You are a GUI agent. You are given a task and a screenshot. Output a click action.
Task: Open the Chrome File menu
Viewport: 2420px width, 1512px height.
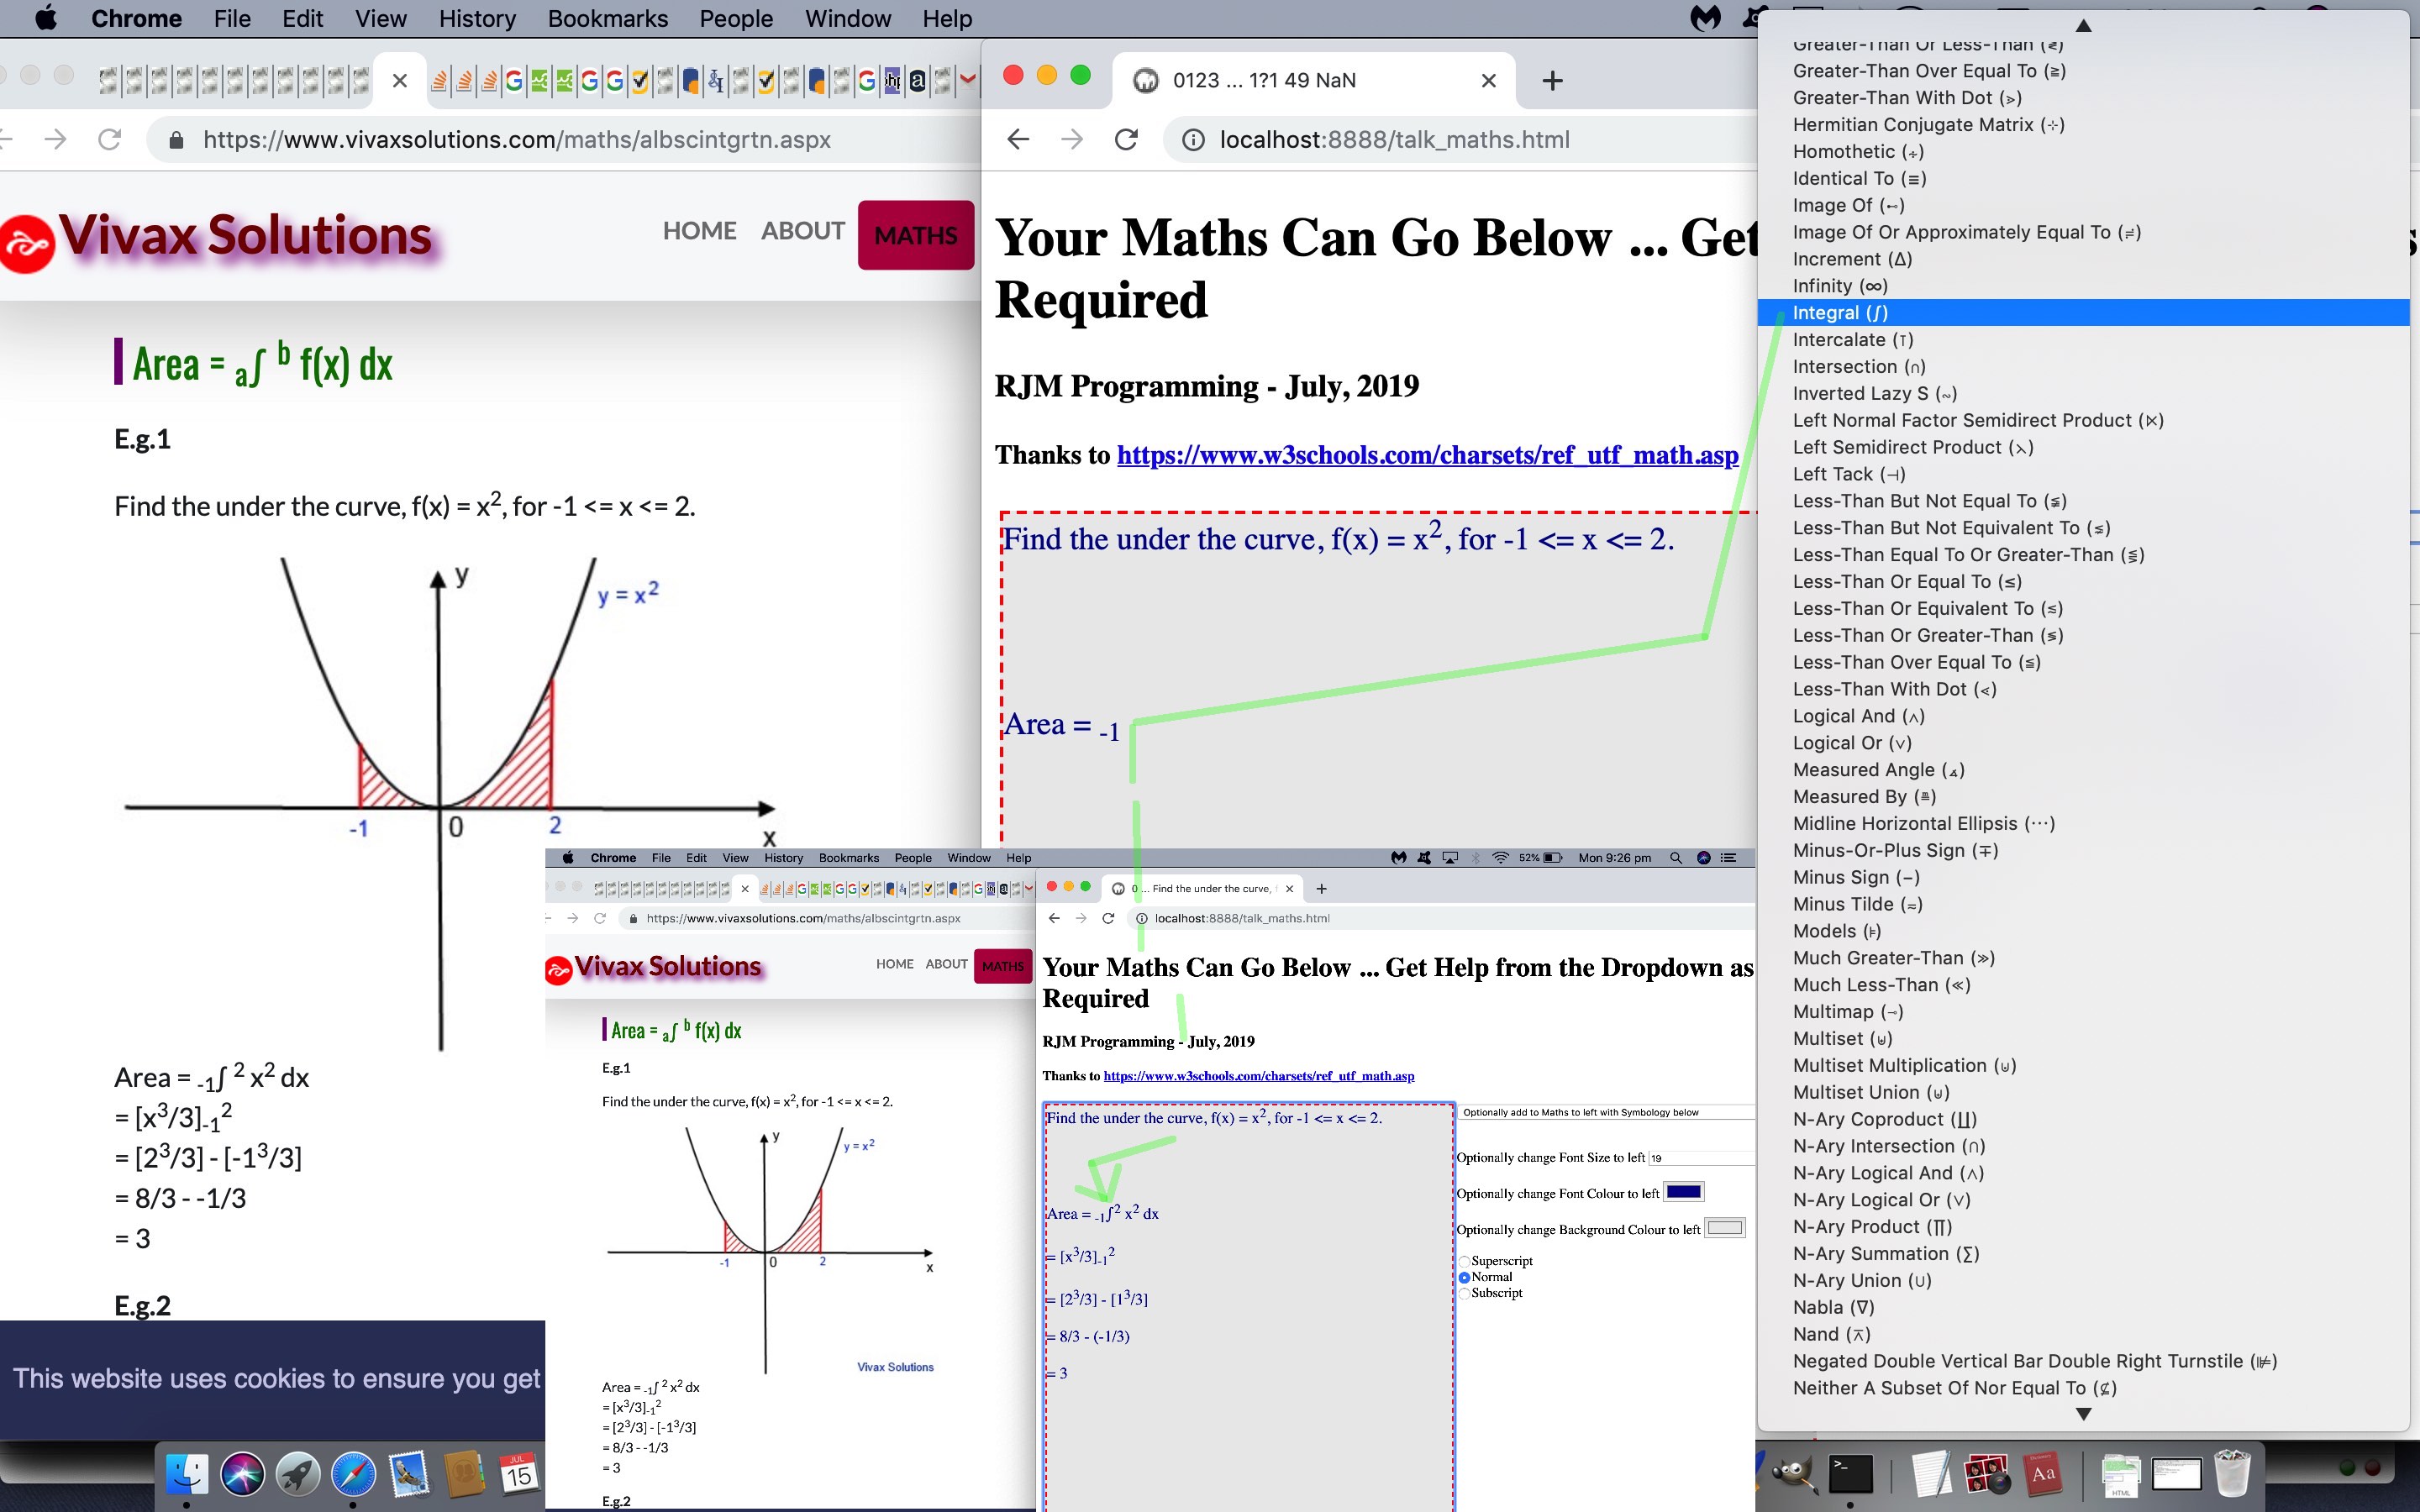(232, 18)
